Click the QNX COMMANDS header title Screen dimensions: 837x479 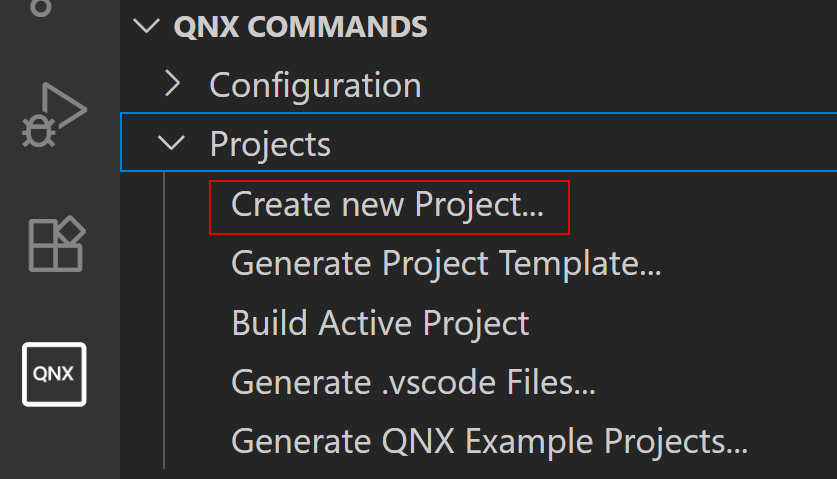click(301, 27)
